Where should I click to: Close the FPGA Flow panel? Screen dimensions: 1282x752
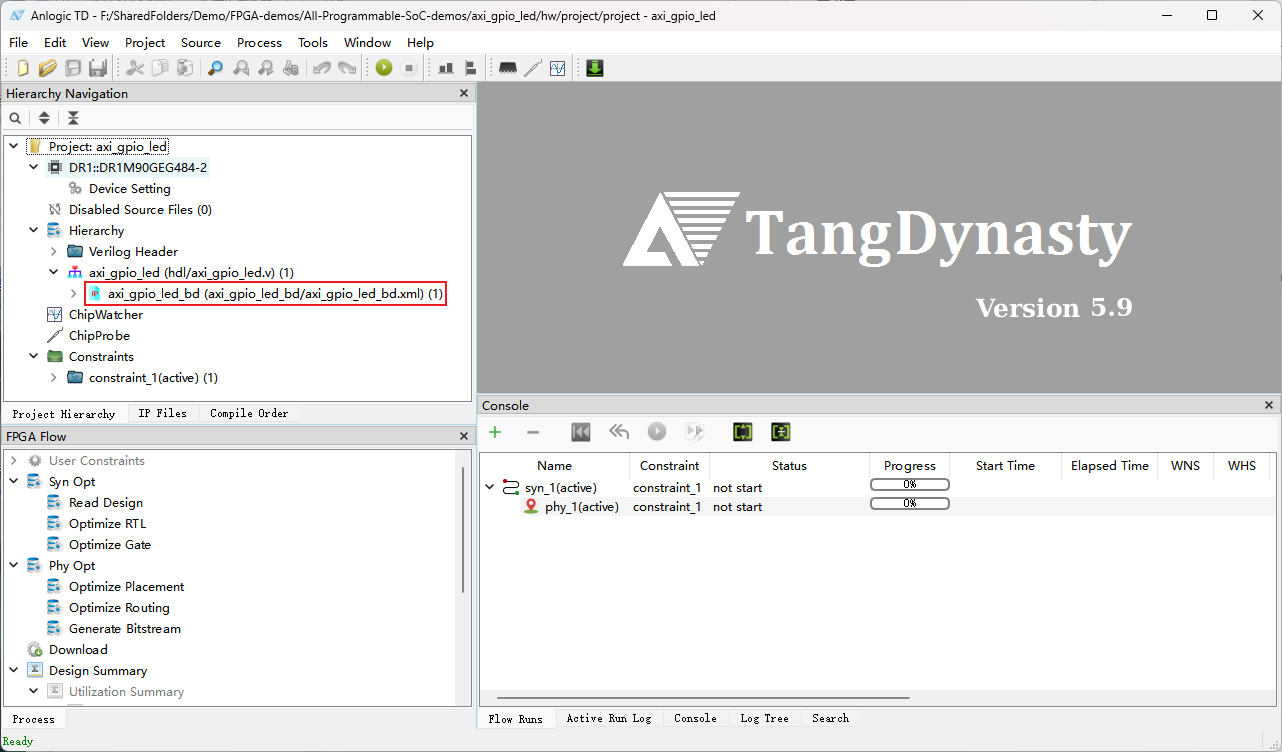point(463,437)
